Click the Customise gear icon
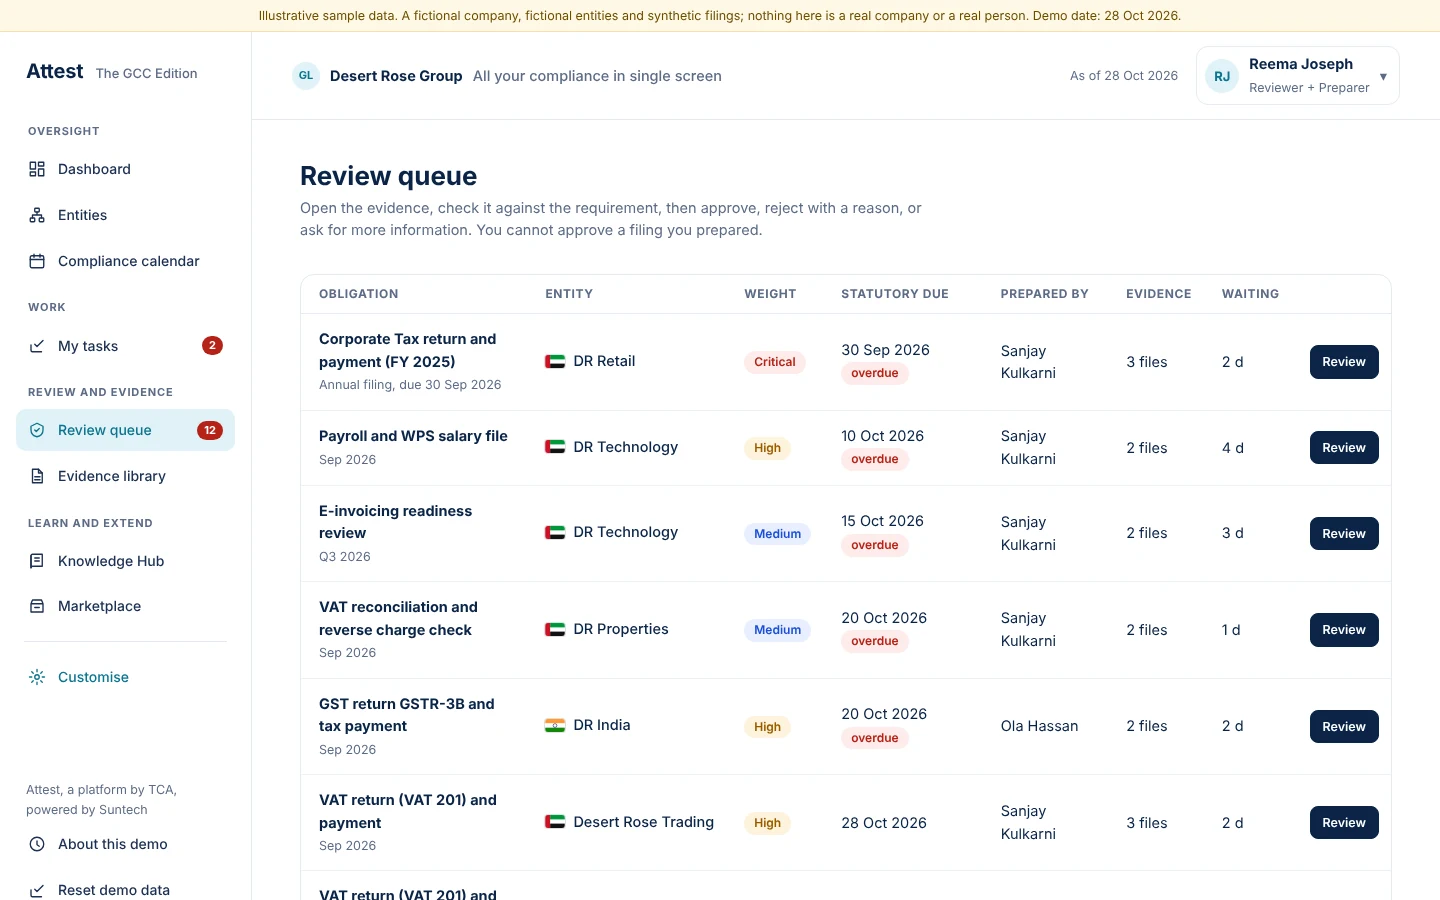1440x900 pixels. [x=37, y=677]
